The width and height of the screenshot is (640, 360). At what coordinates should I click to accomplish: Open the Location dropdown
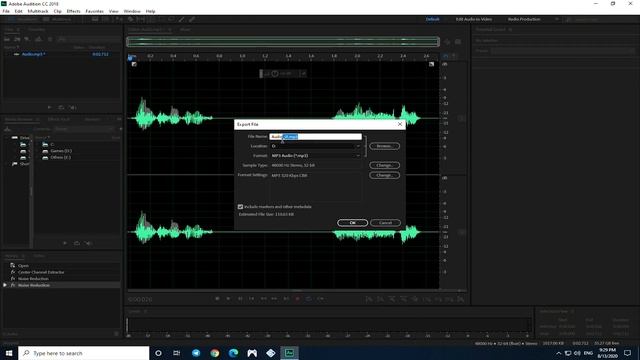point(316,146)
